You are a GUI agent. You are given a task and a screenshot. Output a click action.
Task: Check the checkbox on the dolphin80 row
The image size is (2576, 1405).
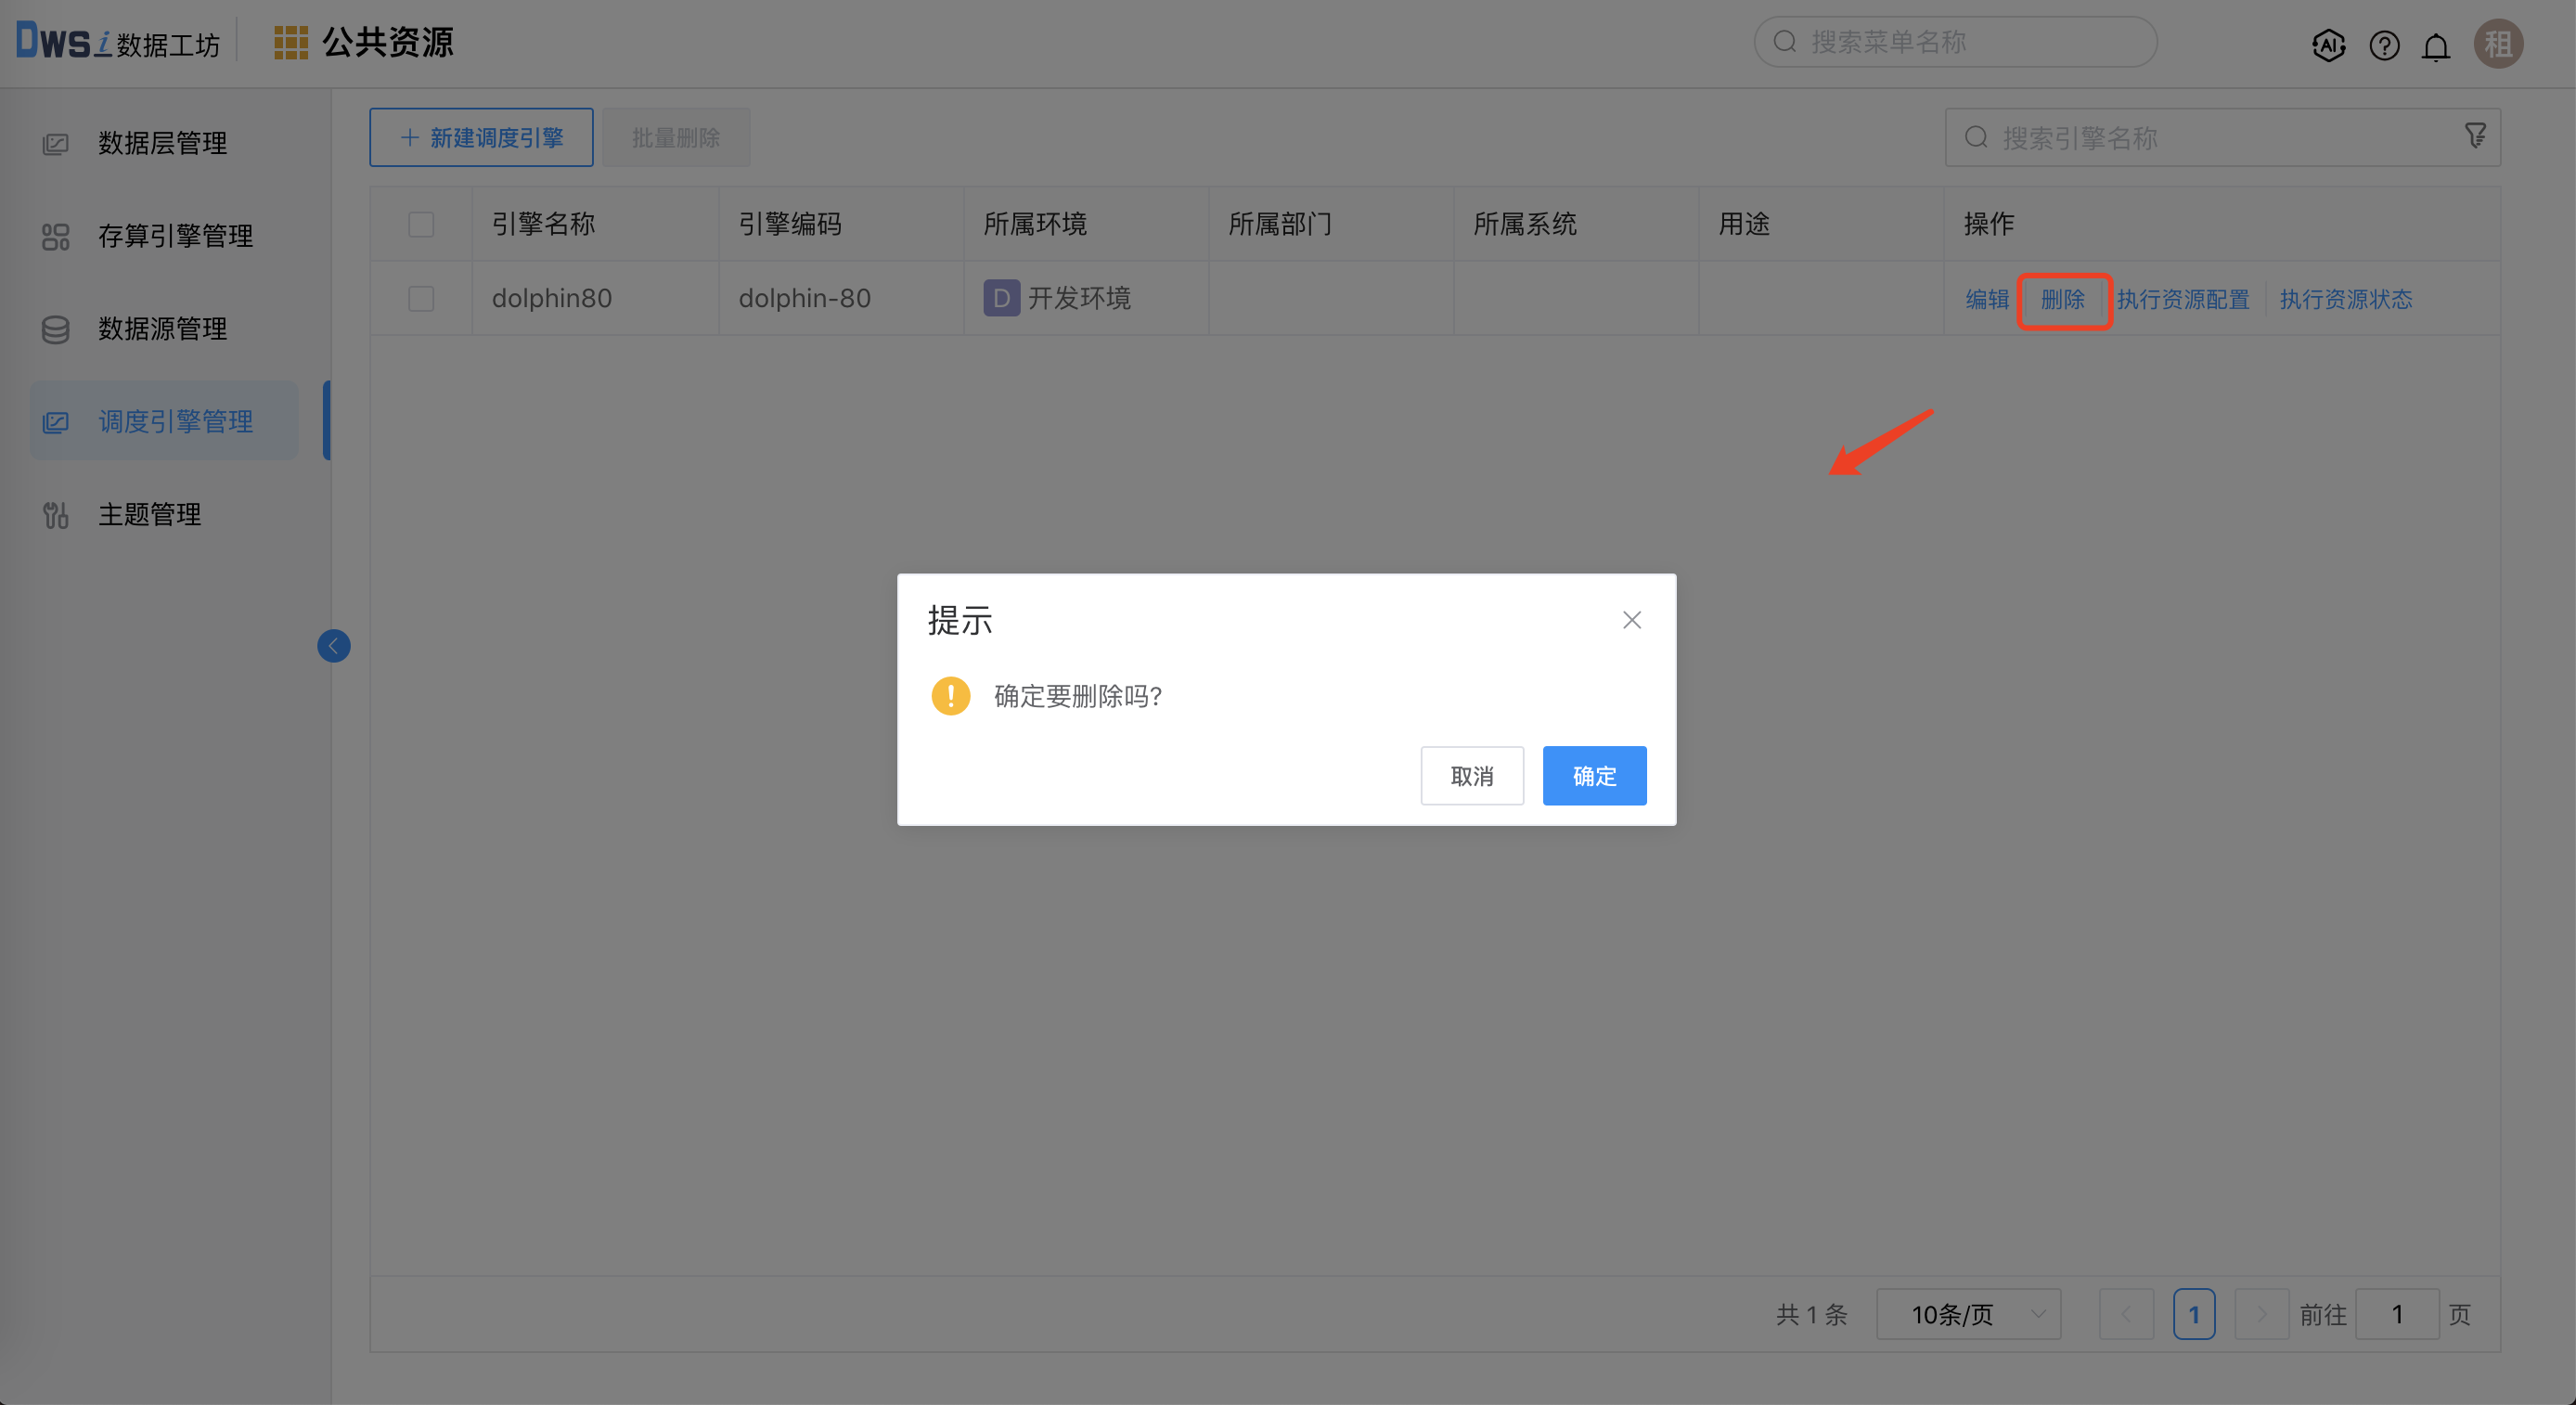click(x=421, y=298)
